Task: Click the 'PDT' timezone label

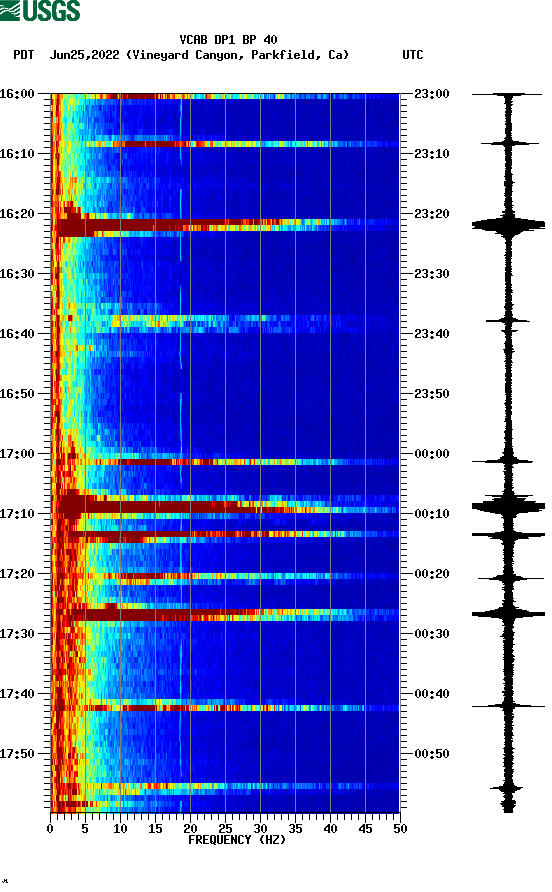Action: (23, 55)
